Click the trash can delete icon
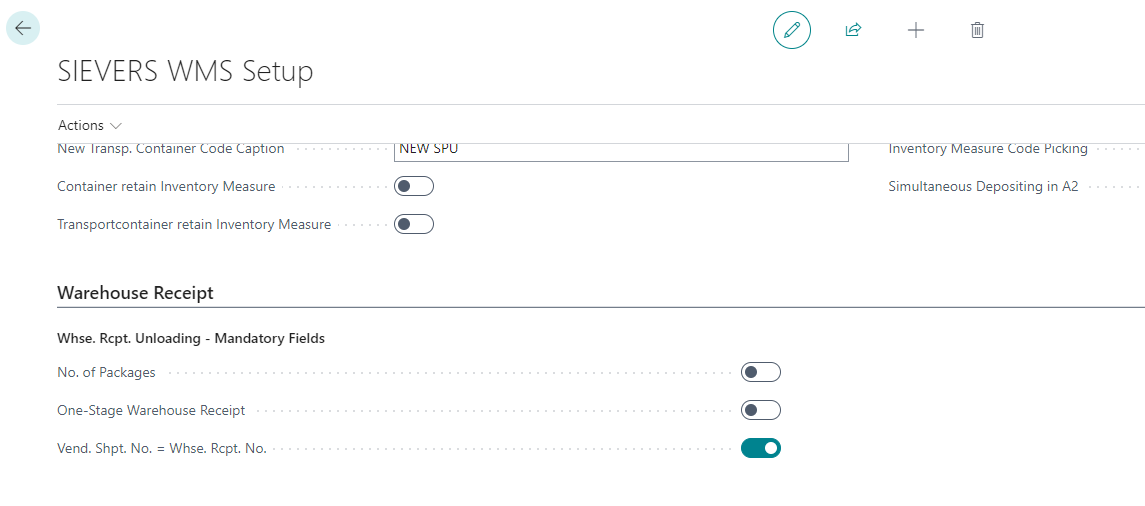 click(x=977, y=30)
